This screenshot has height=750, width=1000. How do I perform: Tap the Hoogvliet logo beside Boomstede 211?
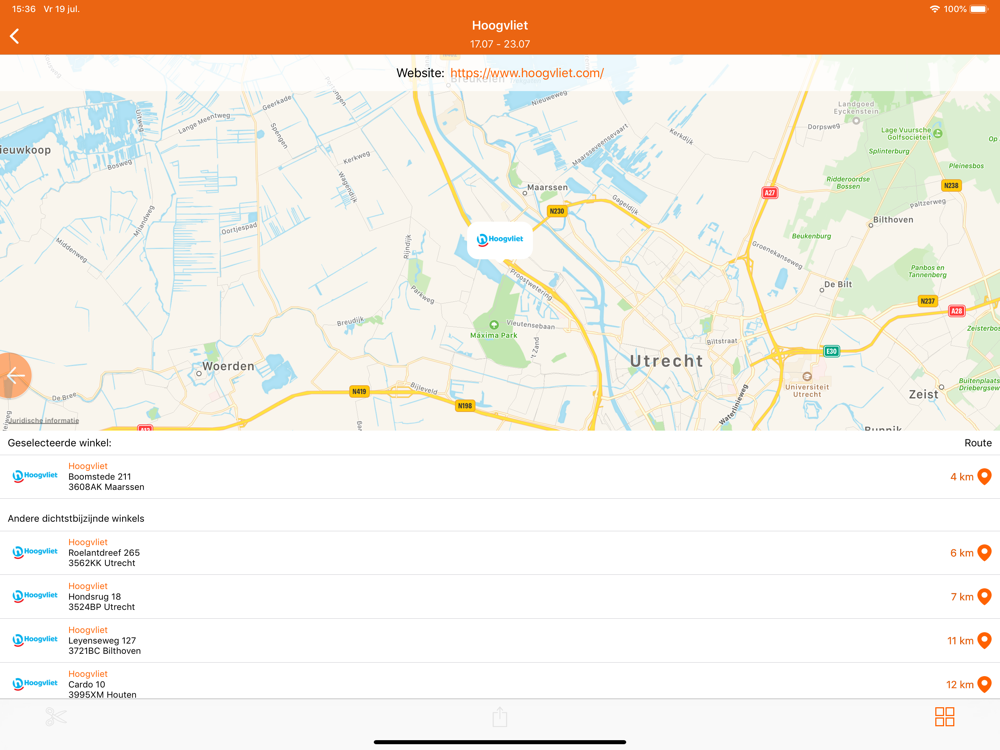(35, 476)
